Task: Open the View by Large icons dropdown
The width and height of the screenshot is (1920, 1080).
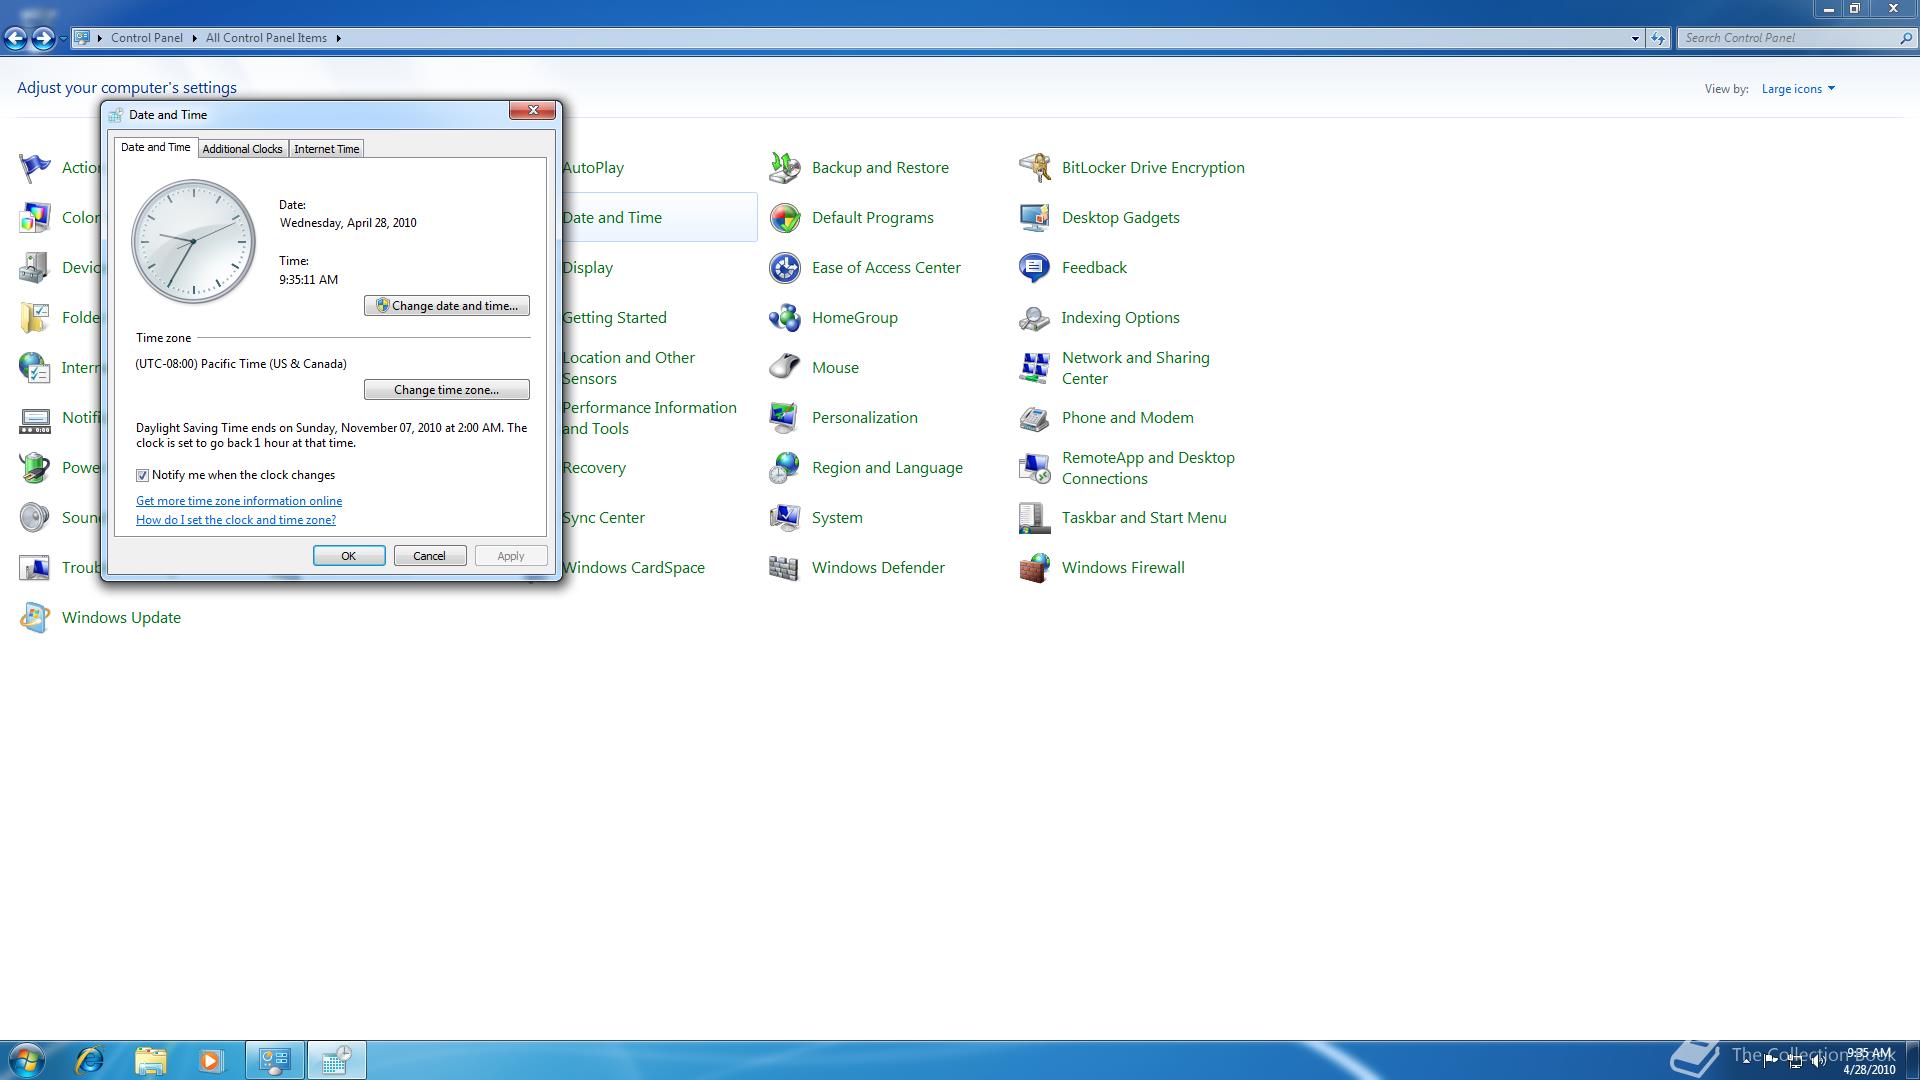Action: pyautogui.click(x=1798, y=89)
